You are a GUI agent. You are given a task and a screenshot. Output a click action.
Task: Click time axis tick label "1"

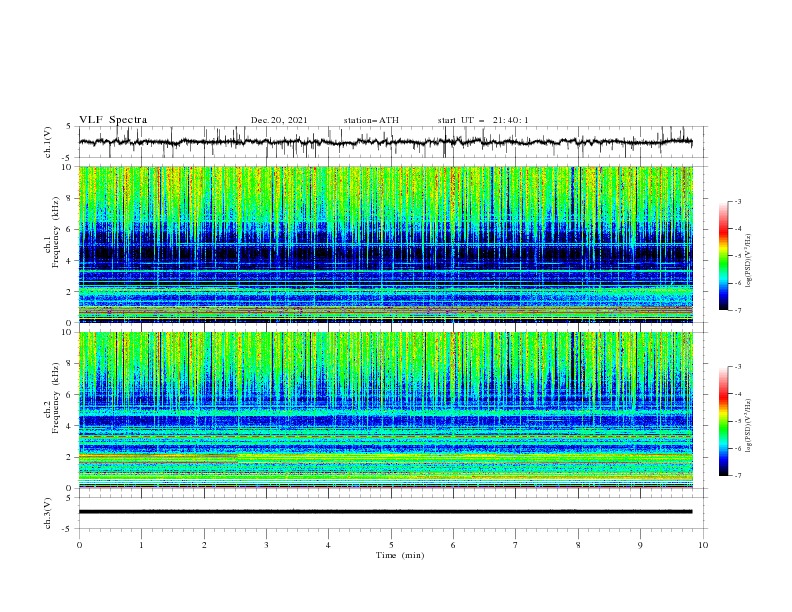tap(141, 545)
